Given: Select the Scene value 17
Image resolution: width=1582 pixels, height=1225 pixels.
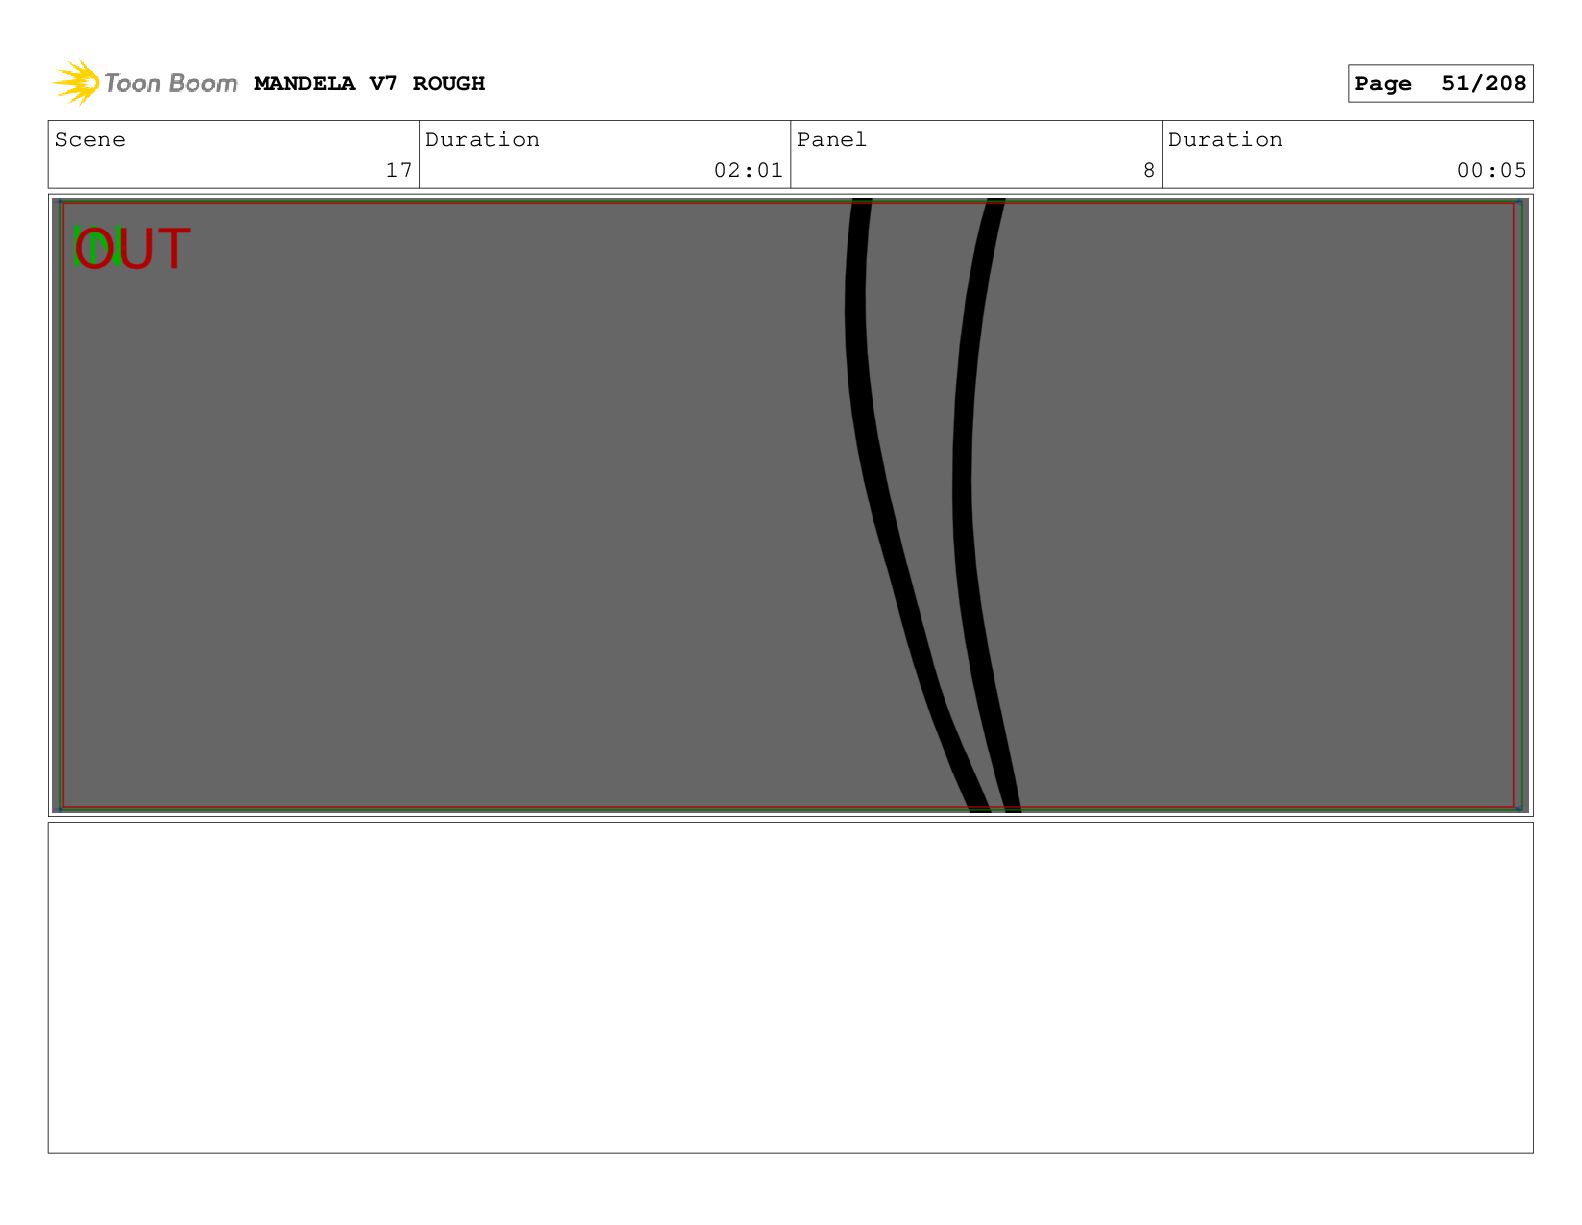Looking at the screenshot, I should tap(399, 170).
